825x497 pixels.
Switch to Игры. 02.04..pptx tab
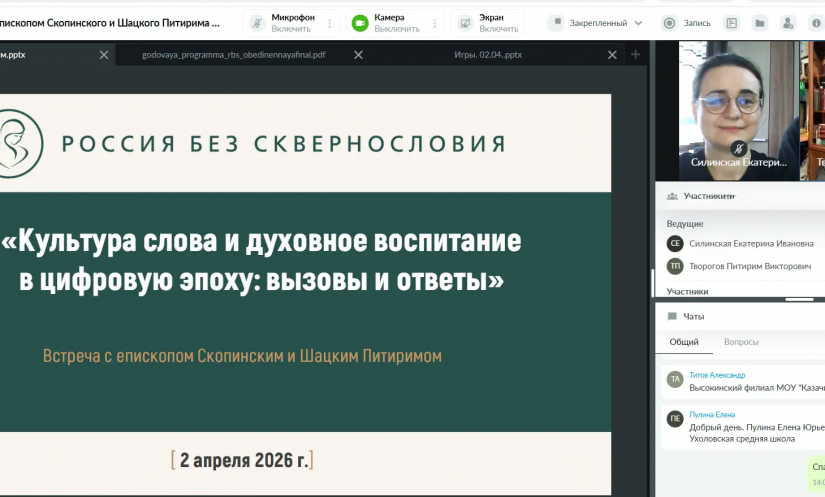pos(488,55)
